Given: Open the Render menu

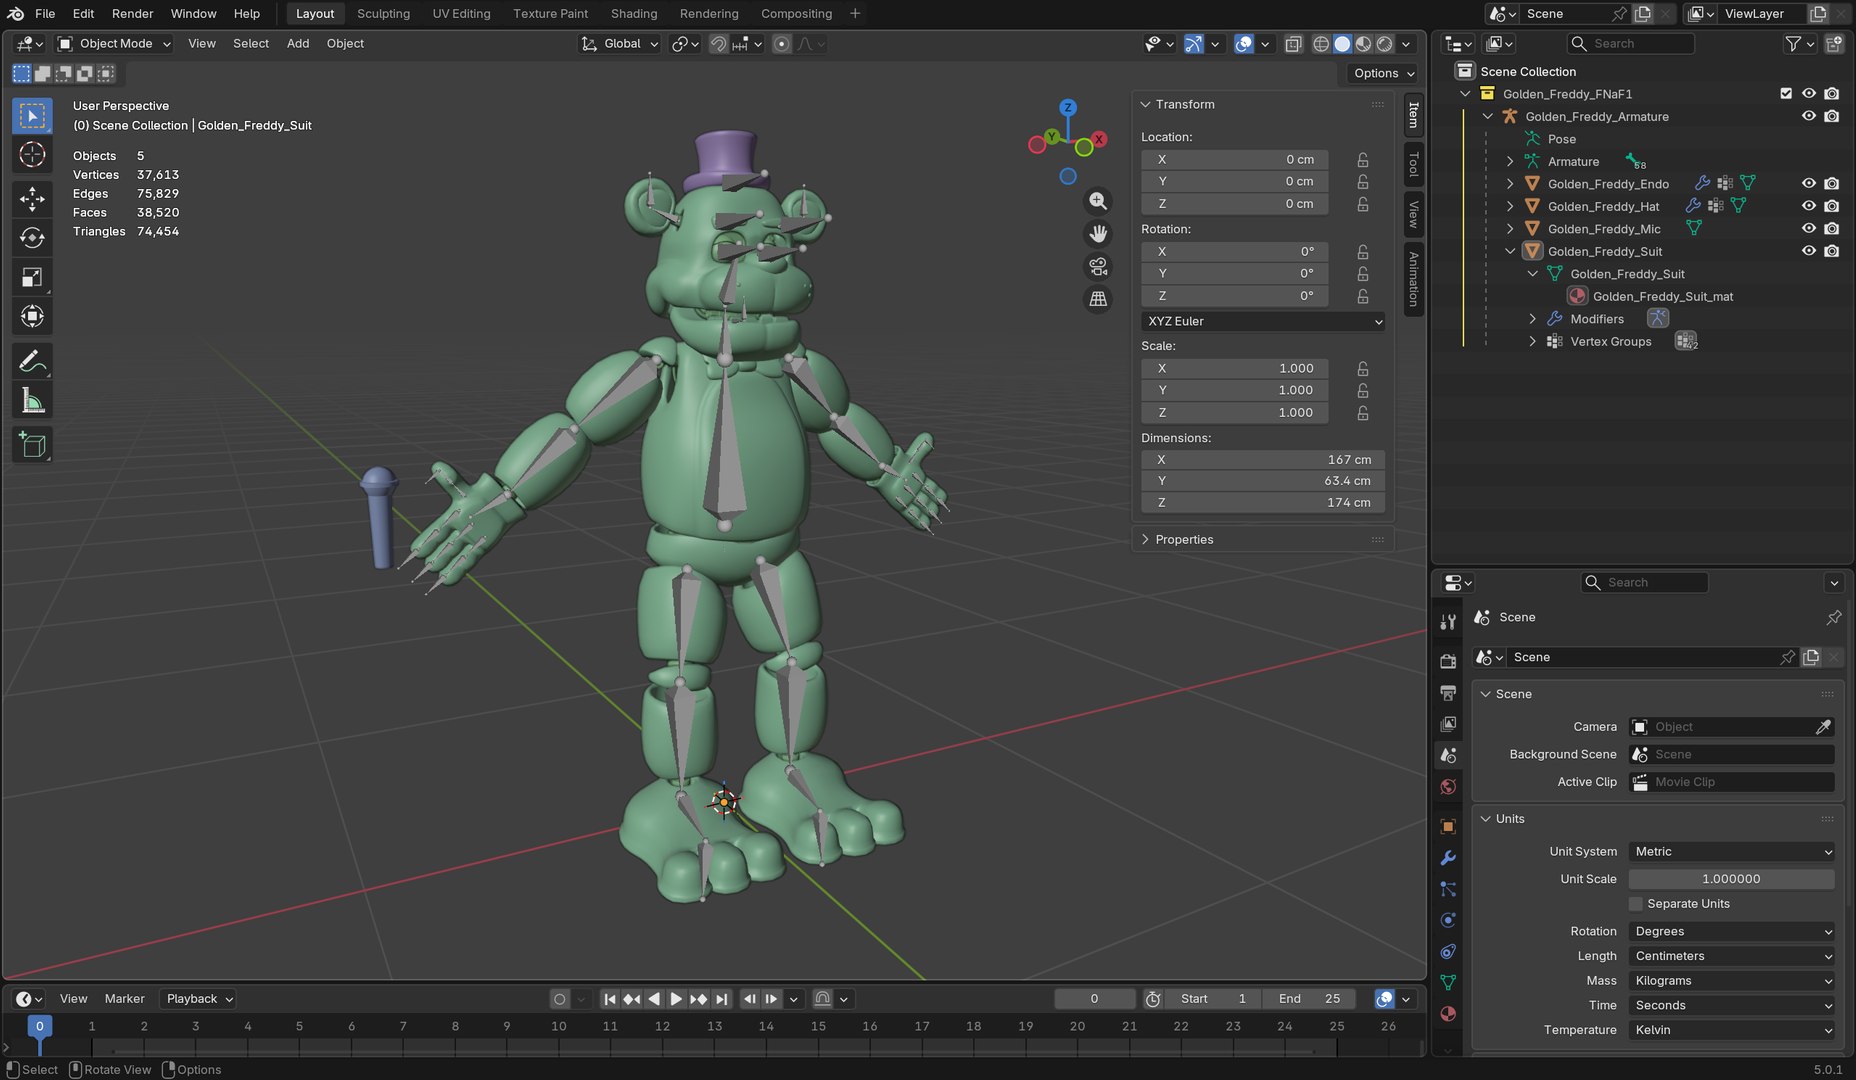Looking at the screenshot, I should tap(132, 14).
